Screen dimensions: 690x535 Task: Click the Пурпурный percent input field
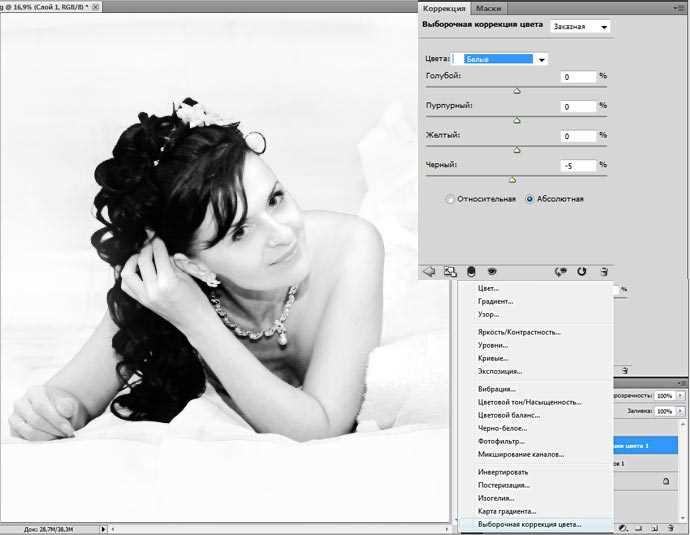tap(578, 106)
